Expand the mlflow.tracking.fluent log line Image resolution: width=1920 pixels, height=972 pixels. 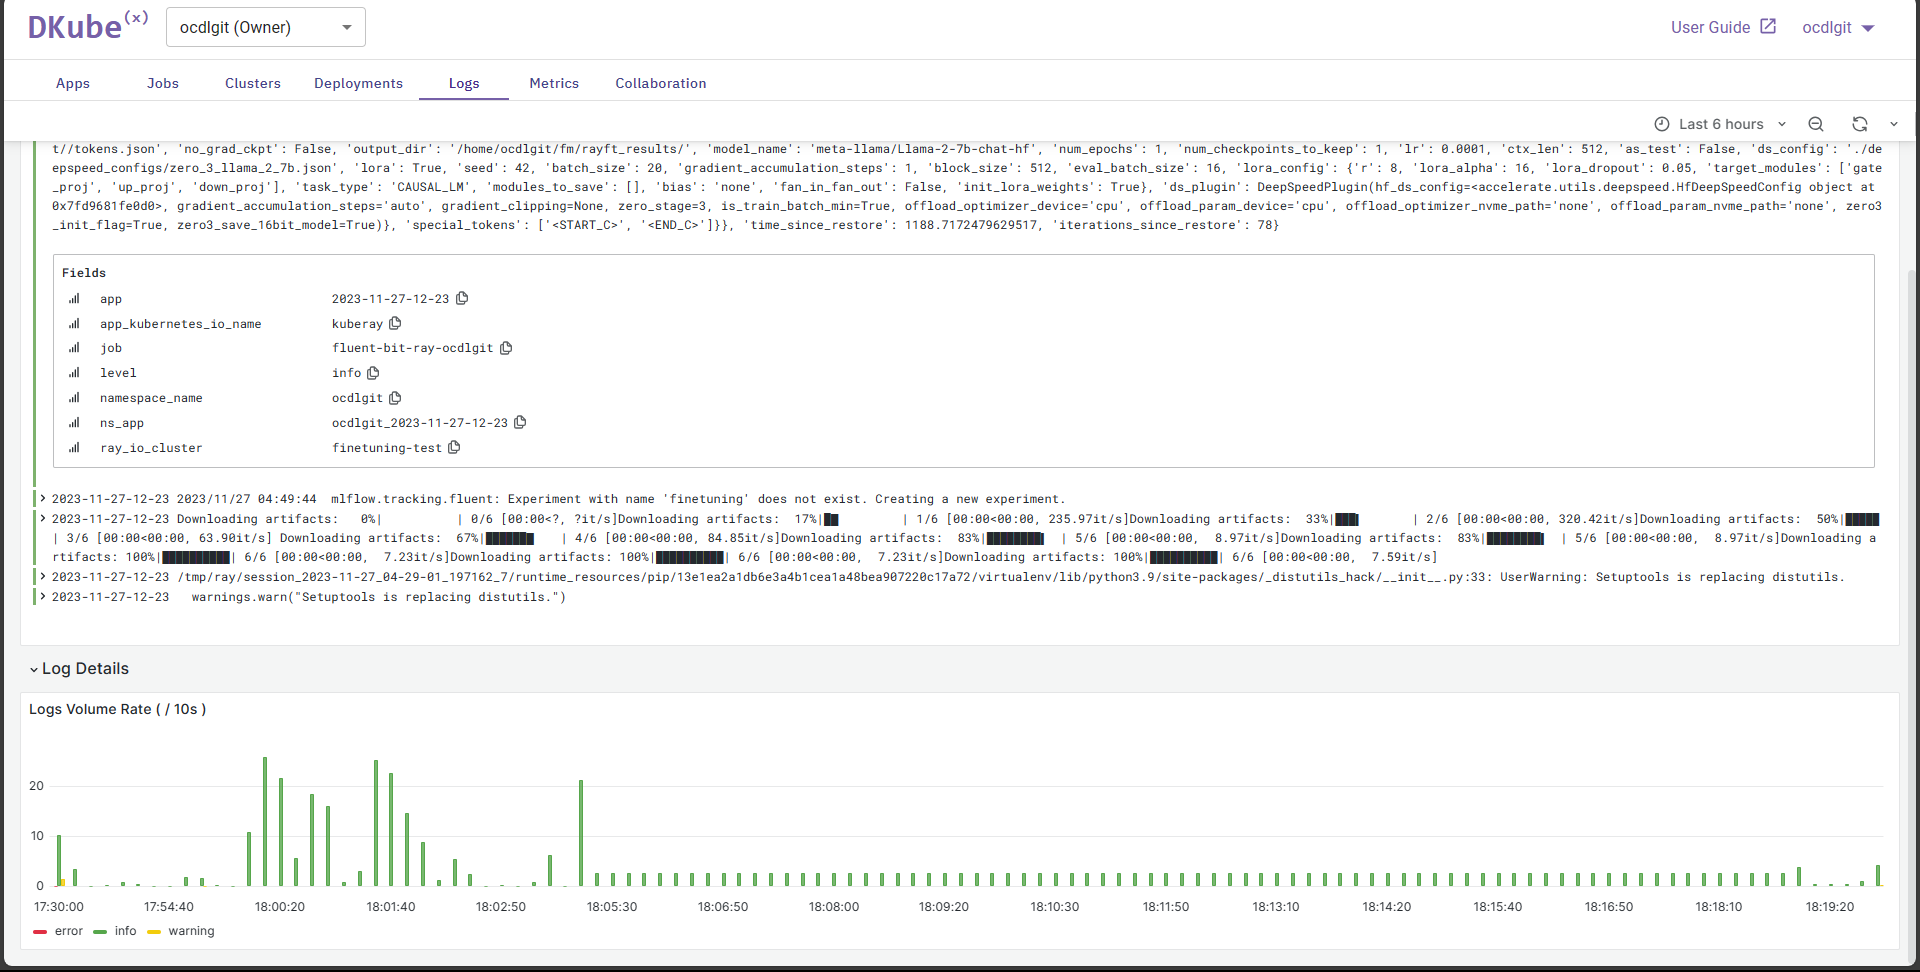[42, 499]
